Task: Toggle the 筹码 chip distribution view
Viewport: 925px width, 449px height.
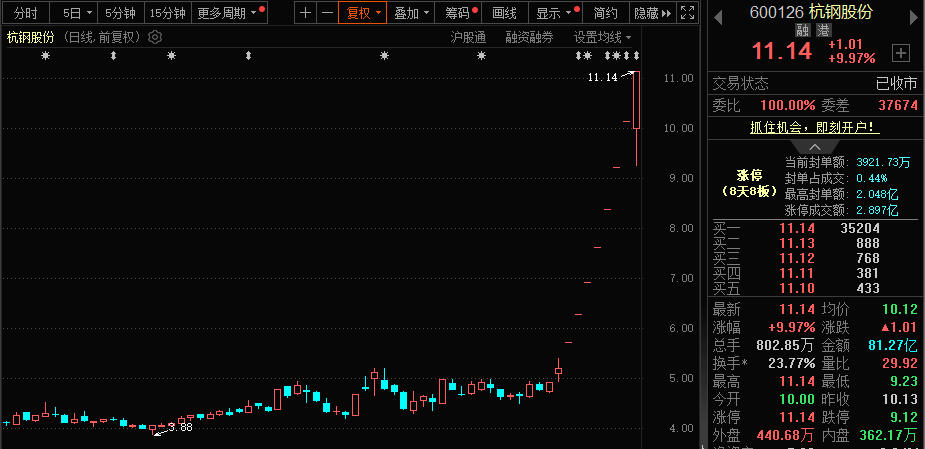Action: click(461, 13)
